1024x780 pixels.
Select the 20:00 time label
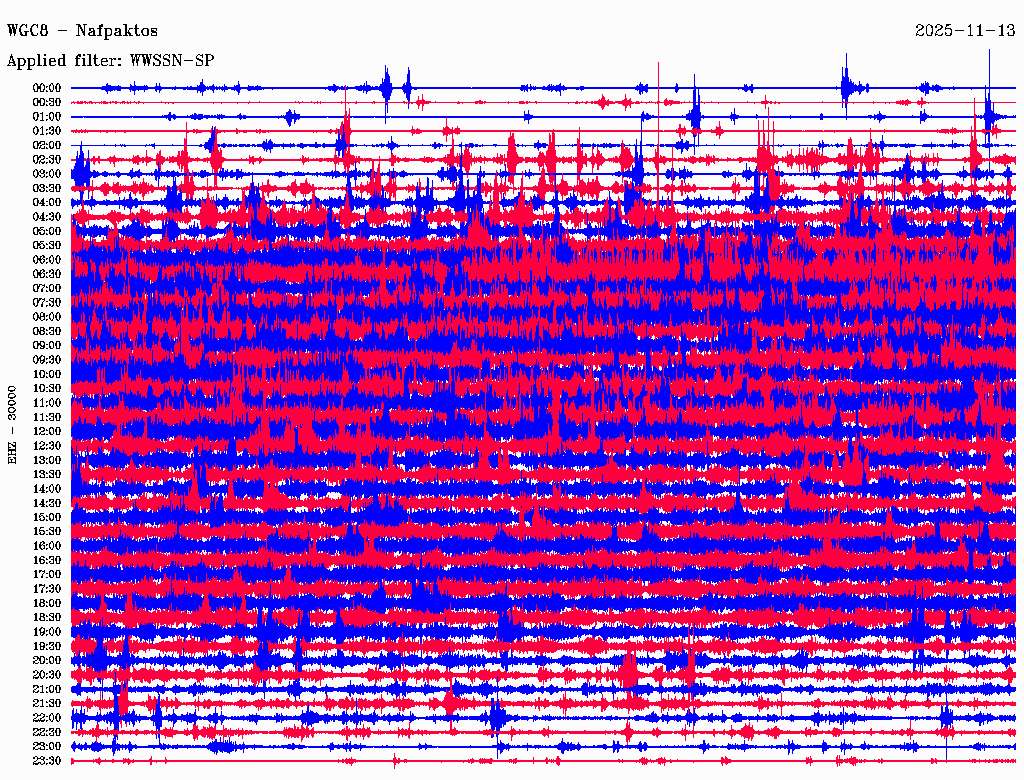[x=47, y=660]
